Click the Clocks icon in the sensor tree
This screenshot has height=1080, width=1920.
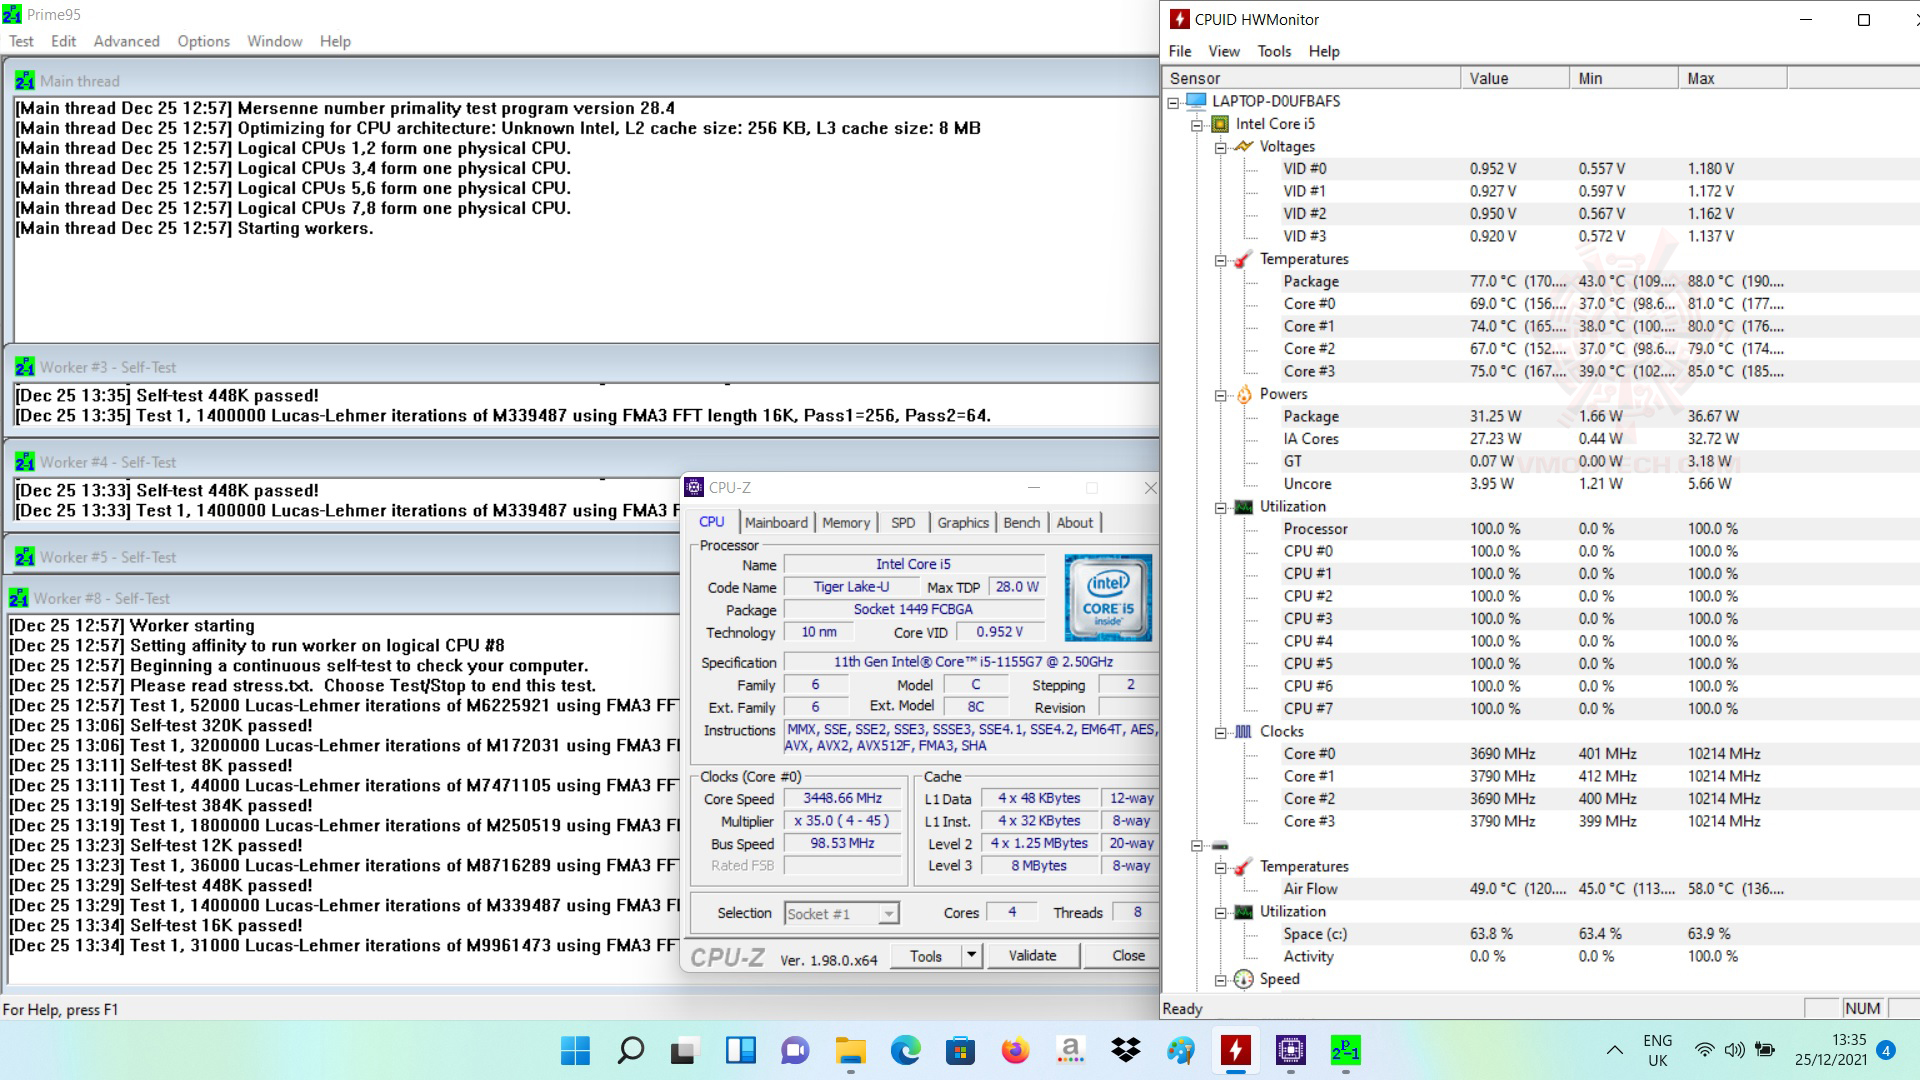(1243, 731)
